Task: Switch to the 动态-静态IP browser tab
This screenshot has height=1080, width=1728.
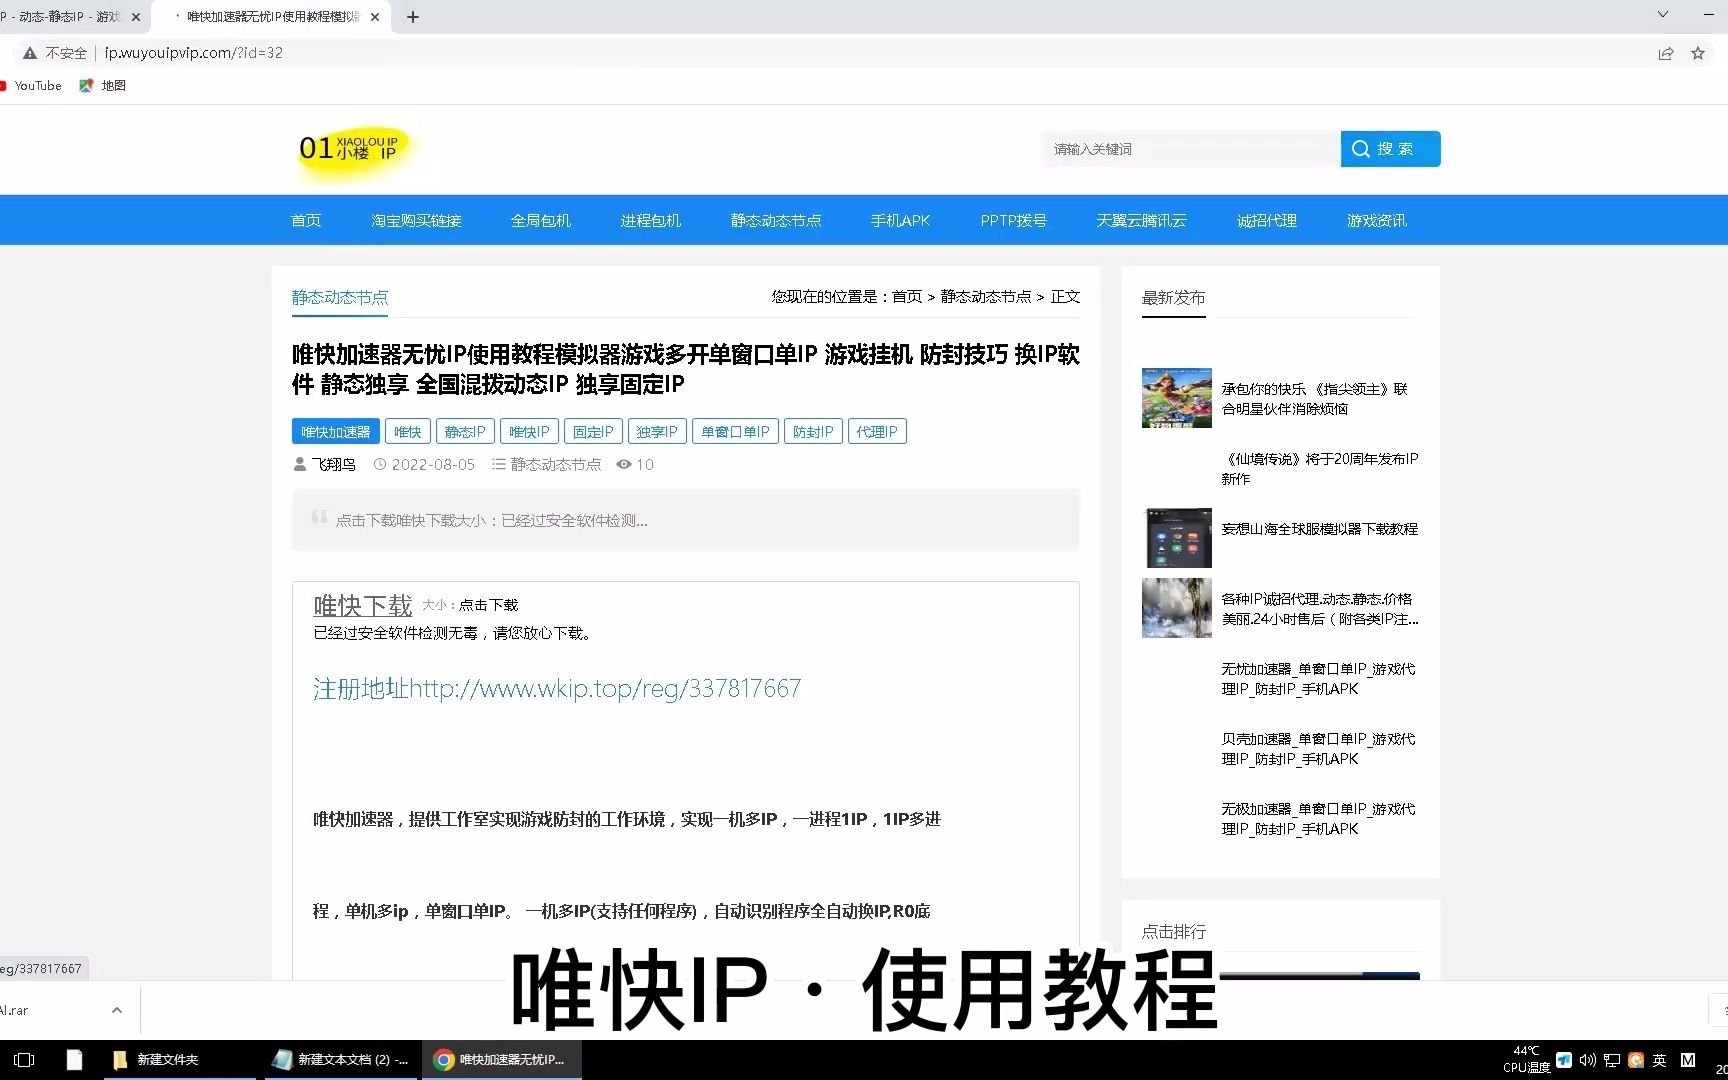Action: click(x=60, y=17)
